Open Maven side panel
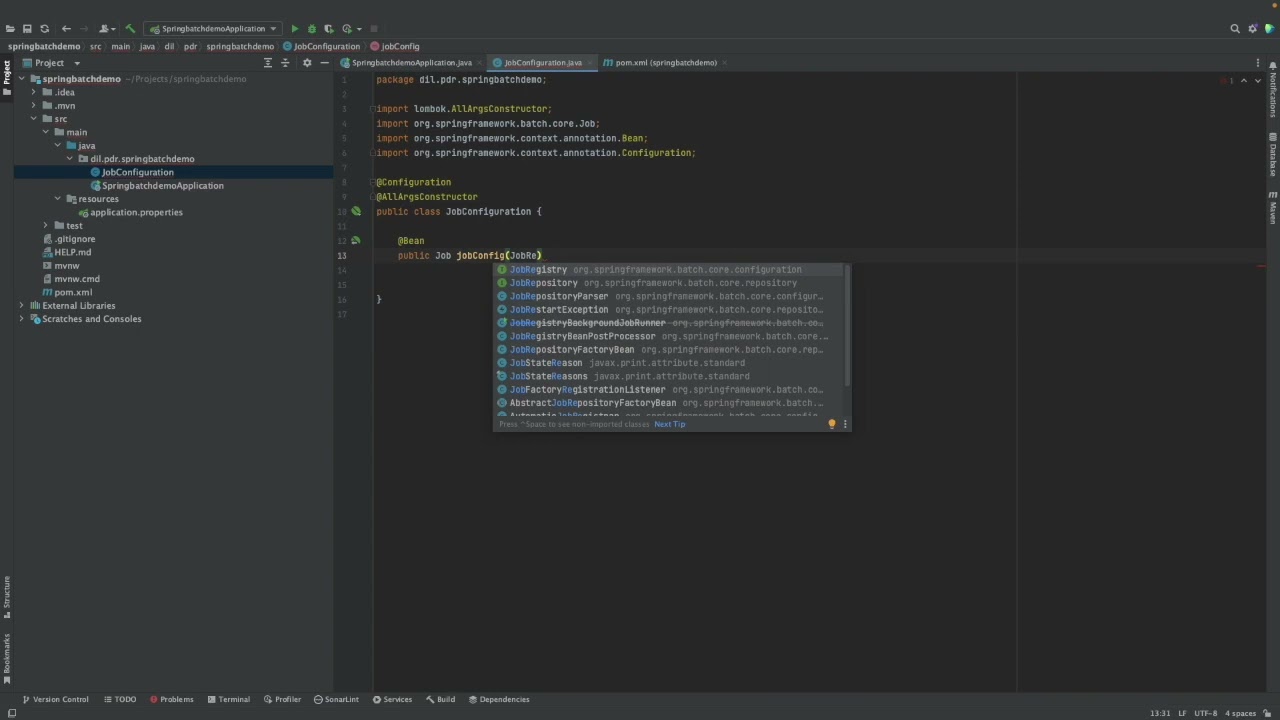 [x=1273, y=208]
